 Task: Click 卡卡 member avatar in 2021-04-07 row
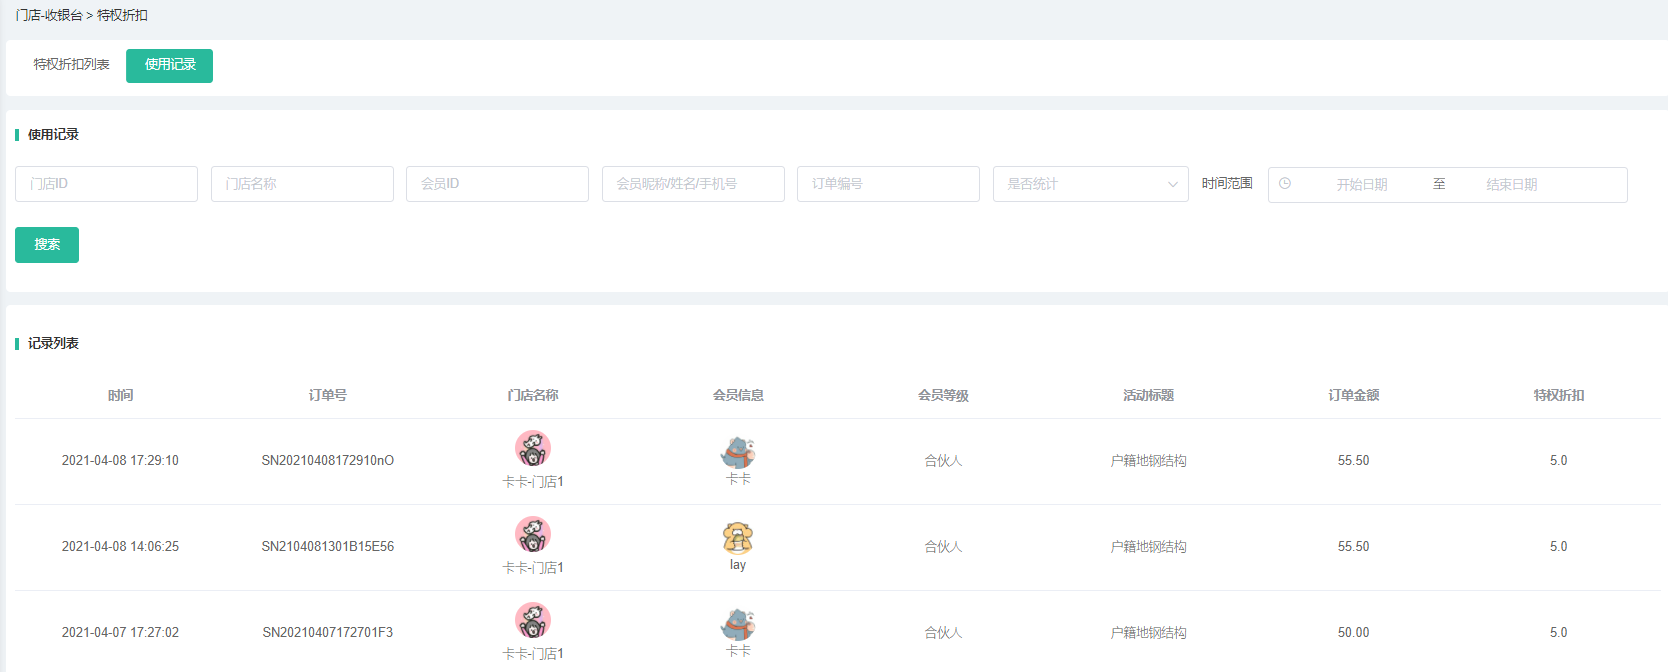coord(738,625)
